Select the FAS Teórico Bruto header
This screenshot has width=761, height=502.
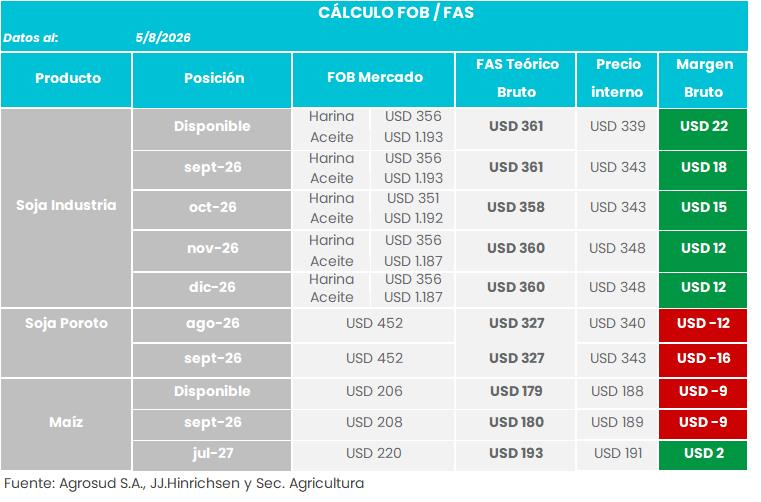click(x=516, y=80)
